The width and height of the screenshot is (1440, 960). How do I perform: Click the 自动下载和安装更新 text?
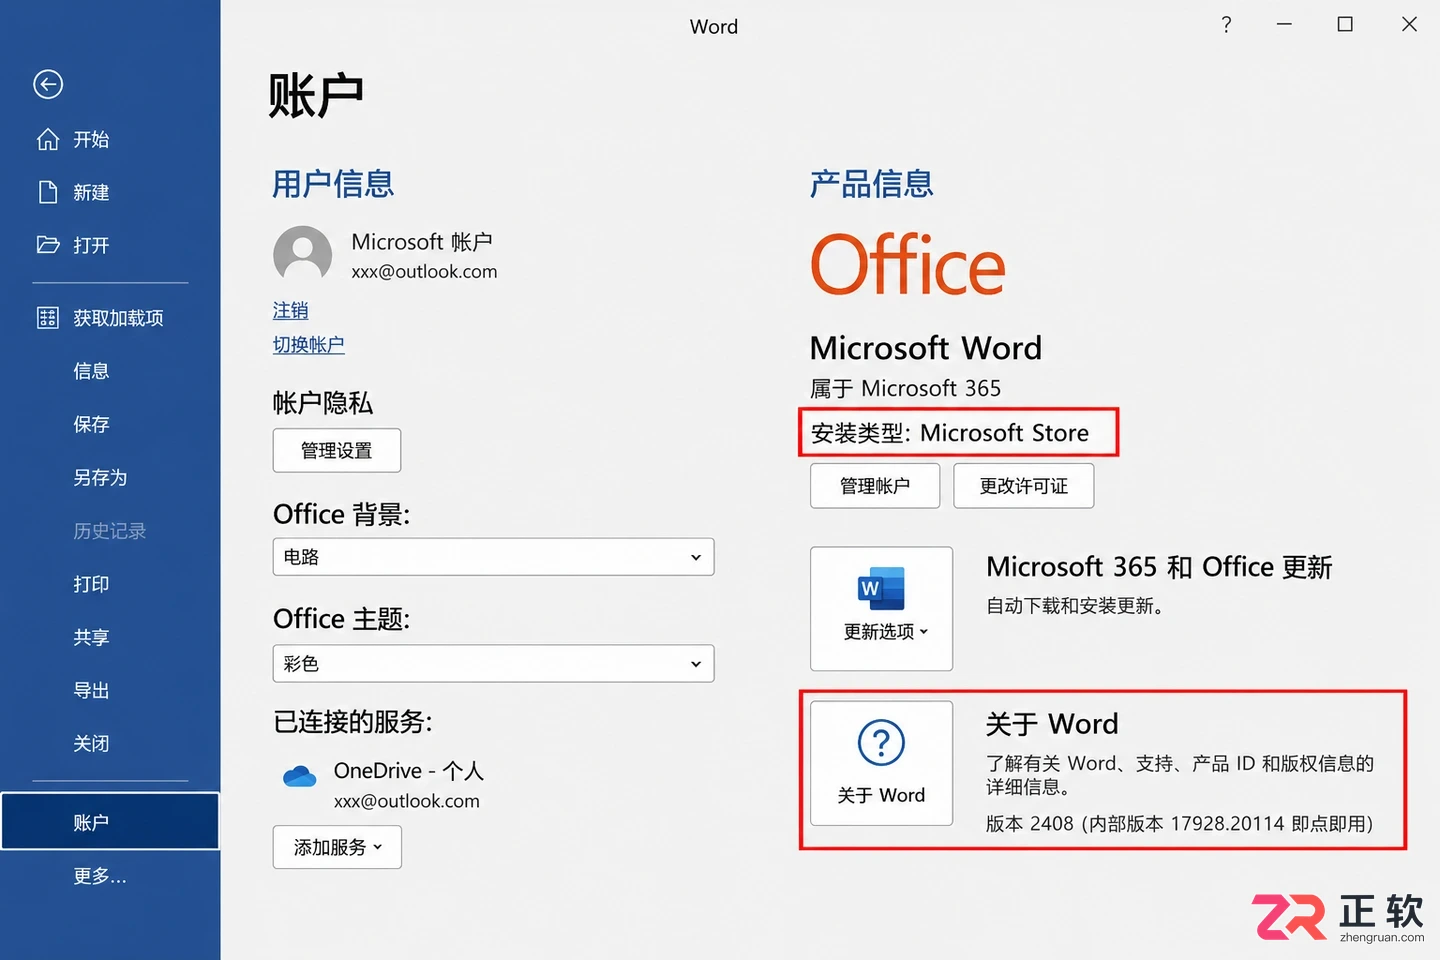(x=1075, y=606)
